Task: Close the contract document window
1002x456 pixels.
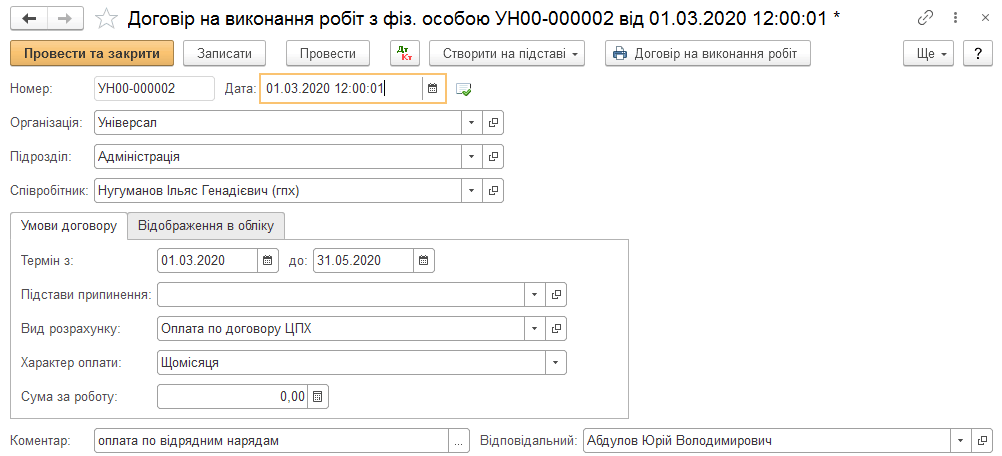Action: click(x=985, y=19)
